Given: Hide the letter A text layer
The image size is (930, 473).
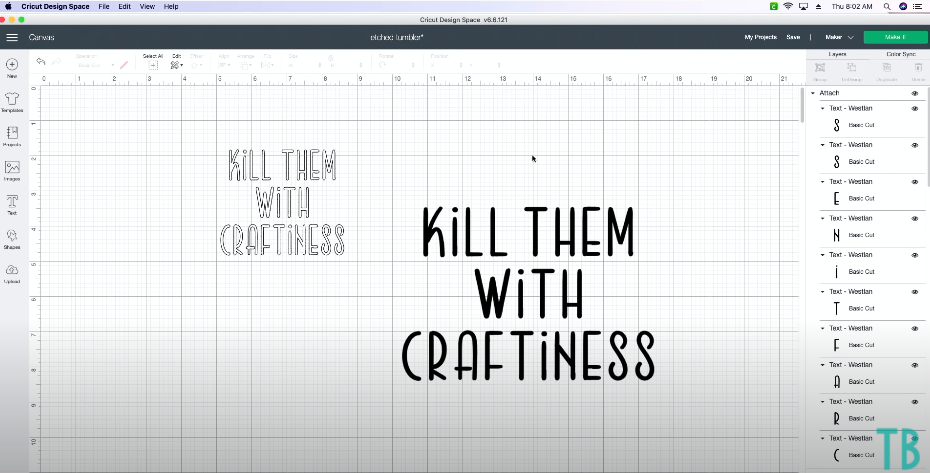Looking at the screenshot, I should pos(915,365).
